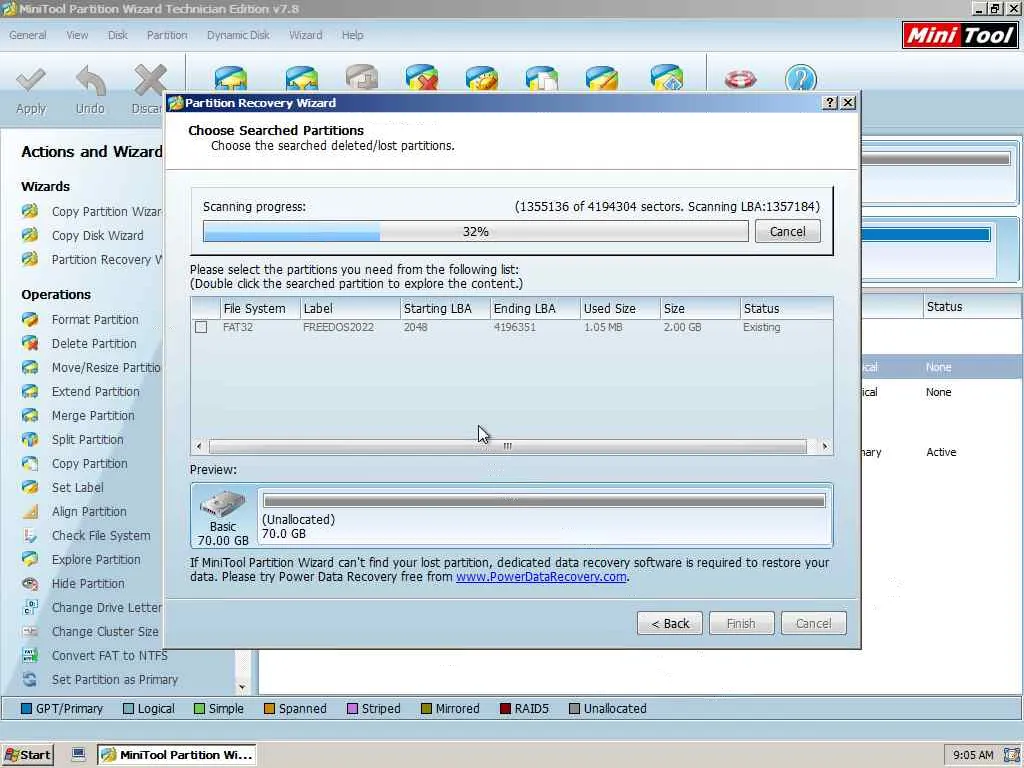1024x768 pixels.
Task: Click the Change Drive Letter icon
Action: coord(30,607)
